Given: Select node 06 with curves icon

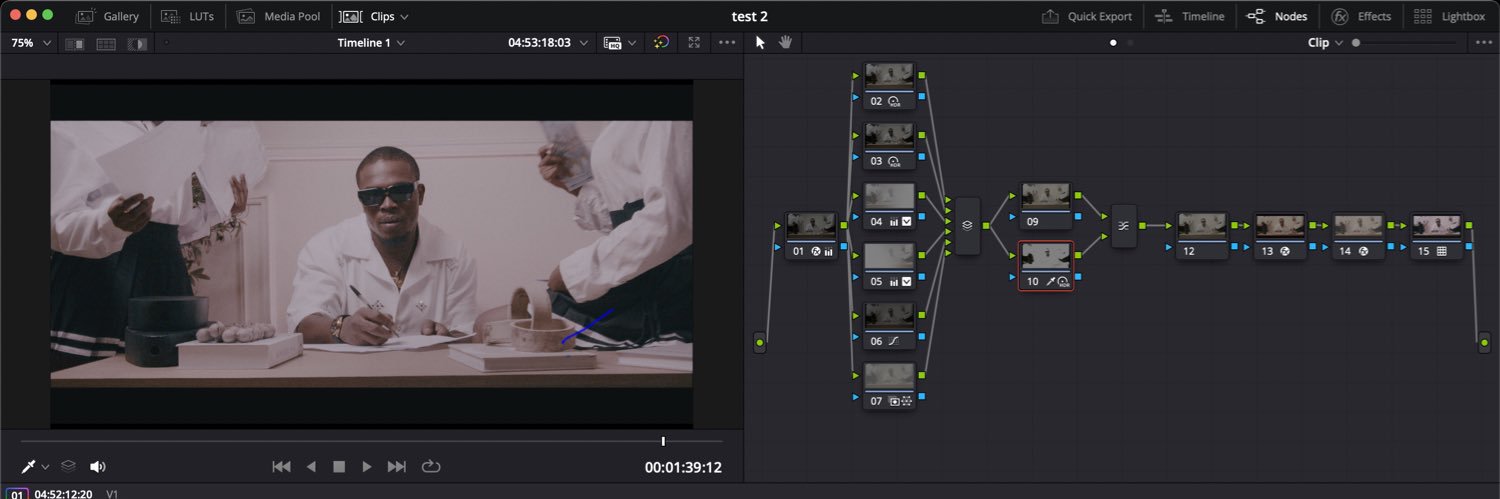Looking at the screenshot, I should click(889, 326).
